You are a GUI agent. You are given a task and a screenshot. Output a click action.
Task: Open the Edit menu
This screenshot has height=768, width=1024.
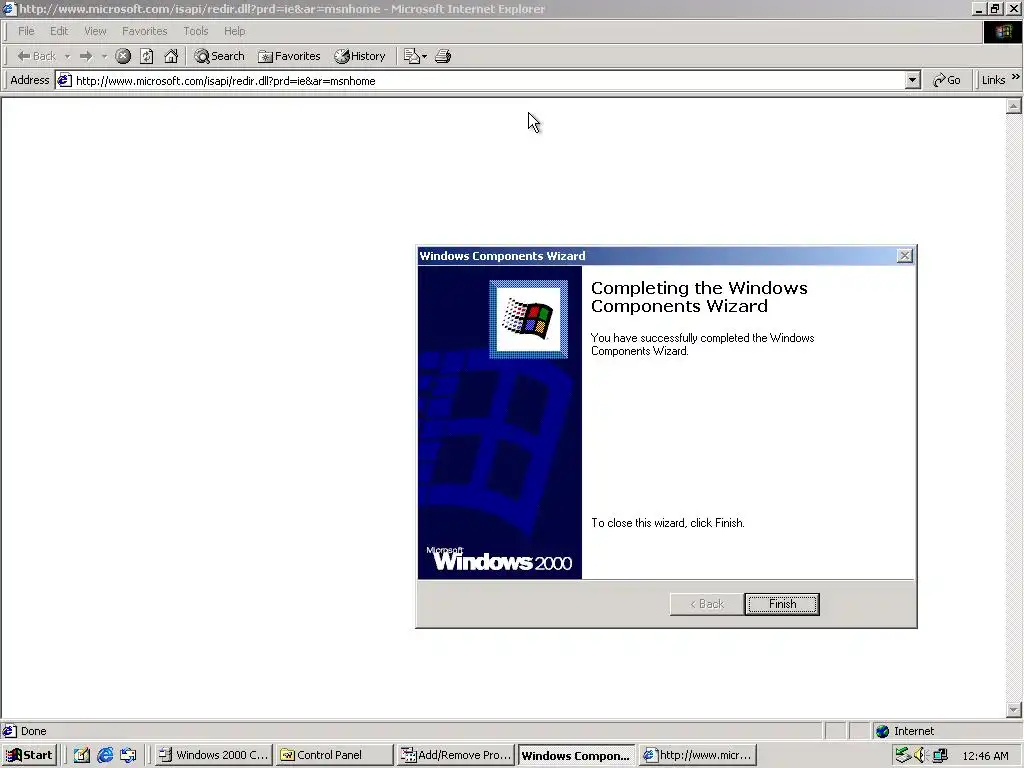(x=59, y=31)
